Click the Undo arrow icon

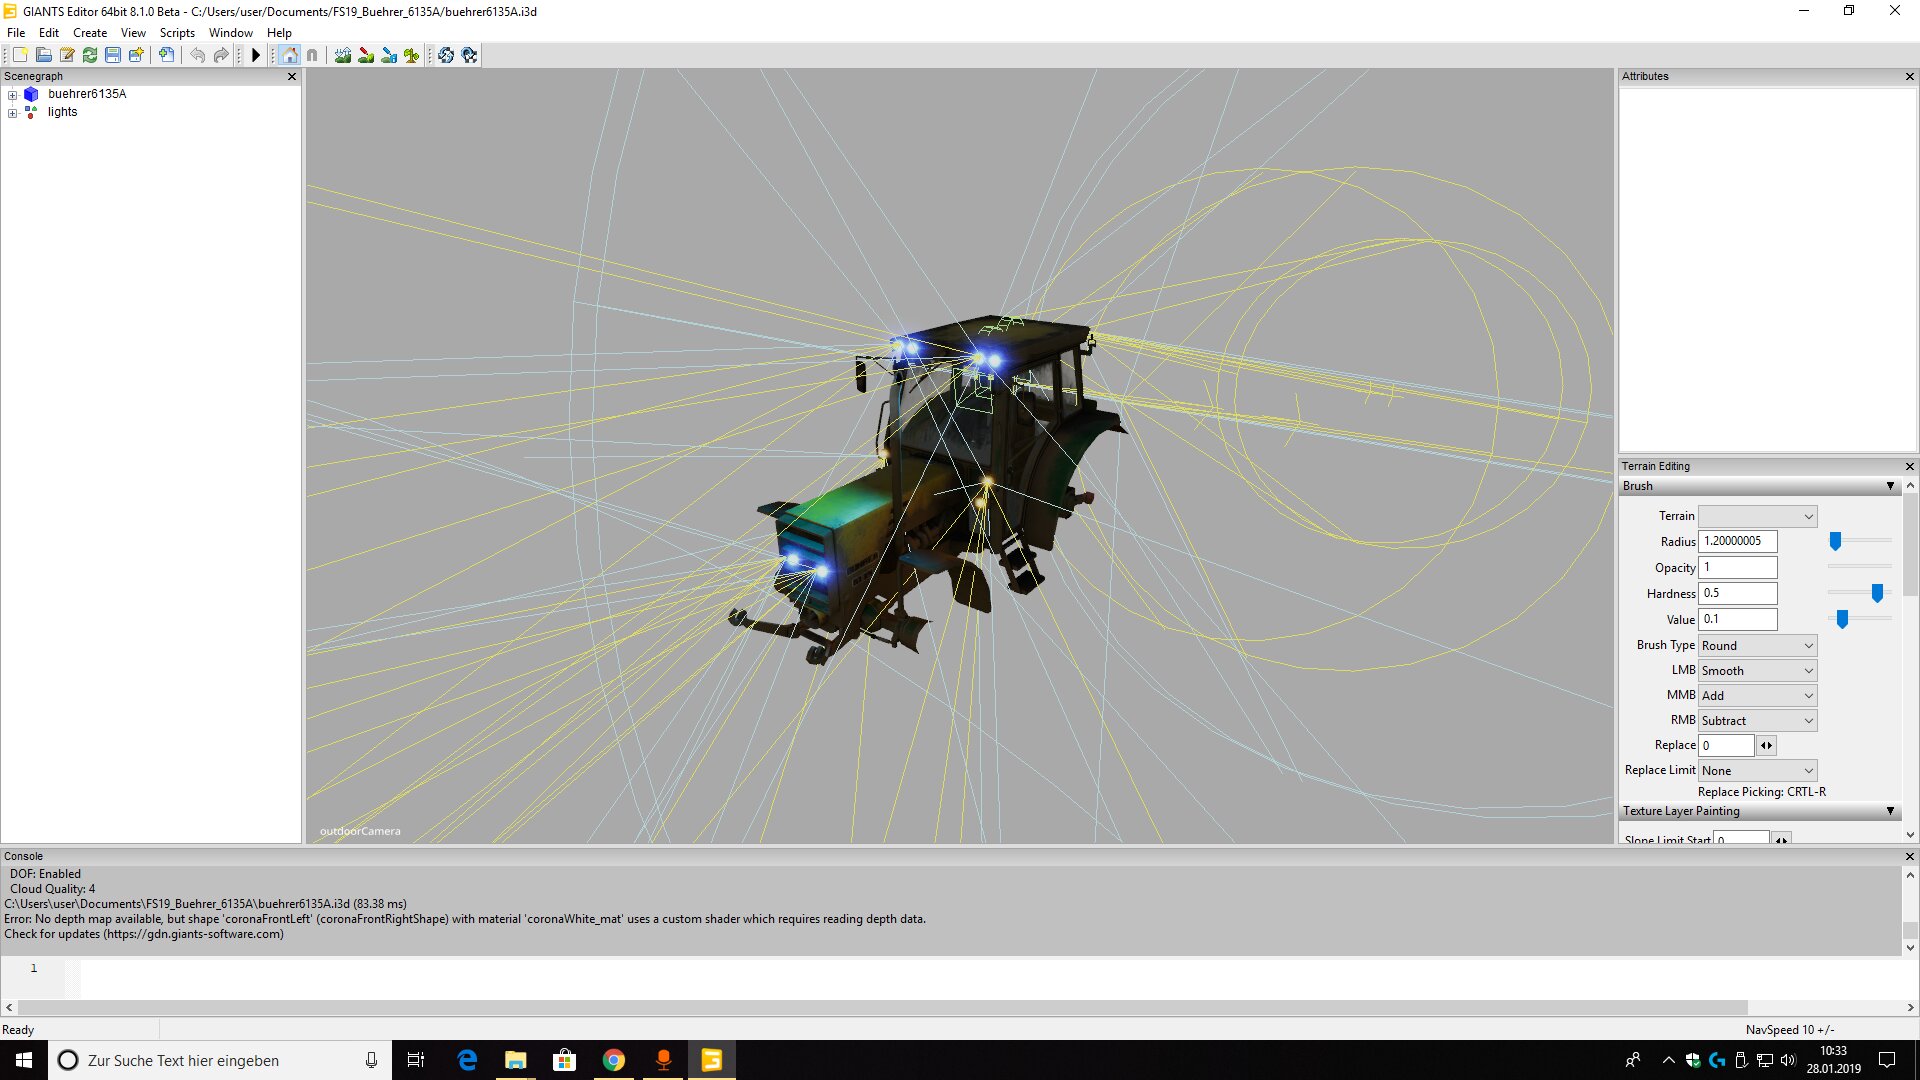[197, 55]
